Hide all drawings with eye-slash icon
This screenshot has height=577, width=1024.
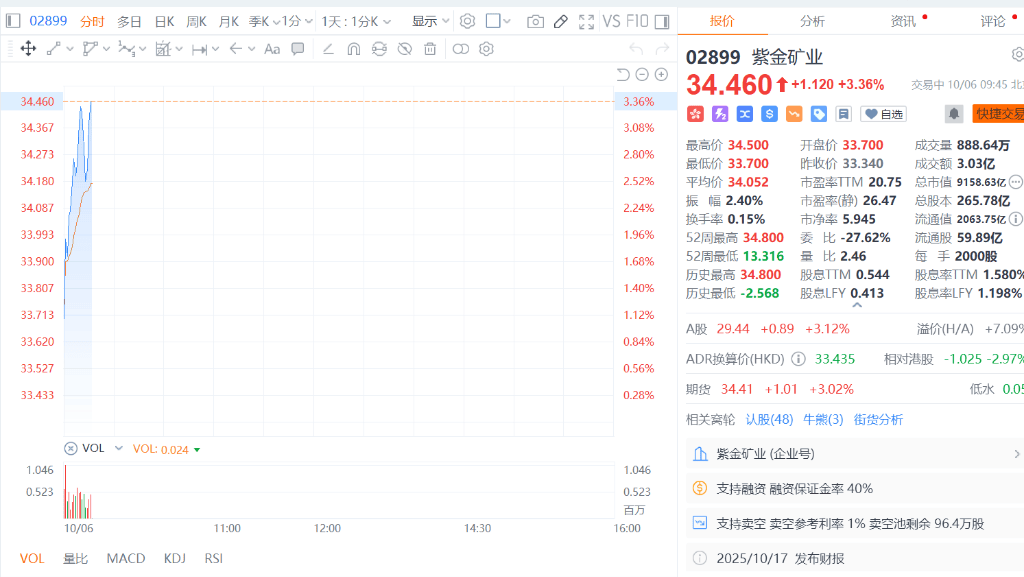point(404,48)
